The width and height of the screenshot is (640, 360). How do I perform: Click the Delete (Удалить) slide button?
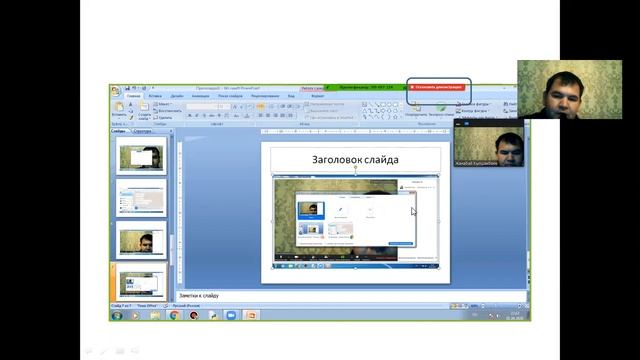[163, 117]
